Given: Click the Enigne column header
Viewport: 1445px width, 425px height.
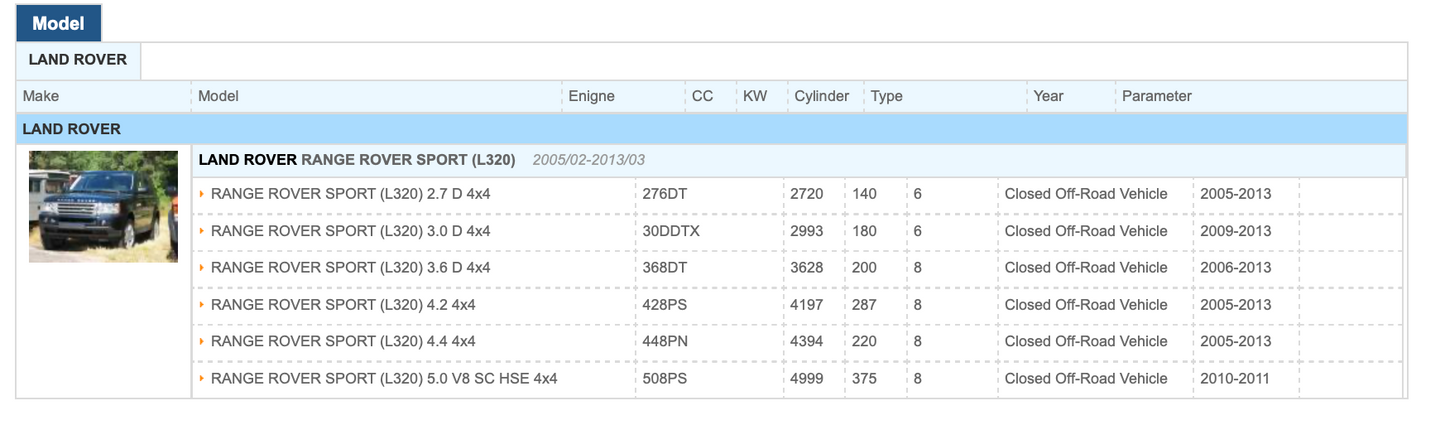Looking at the screenshot, I should click(591, 97).
